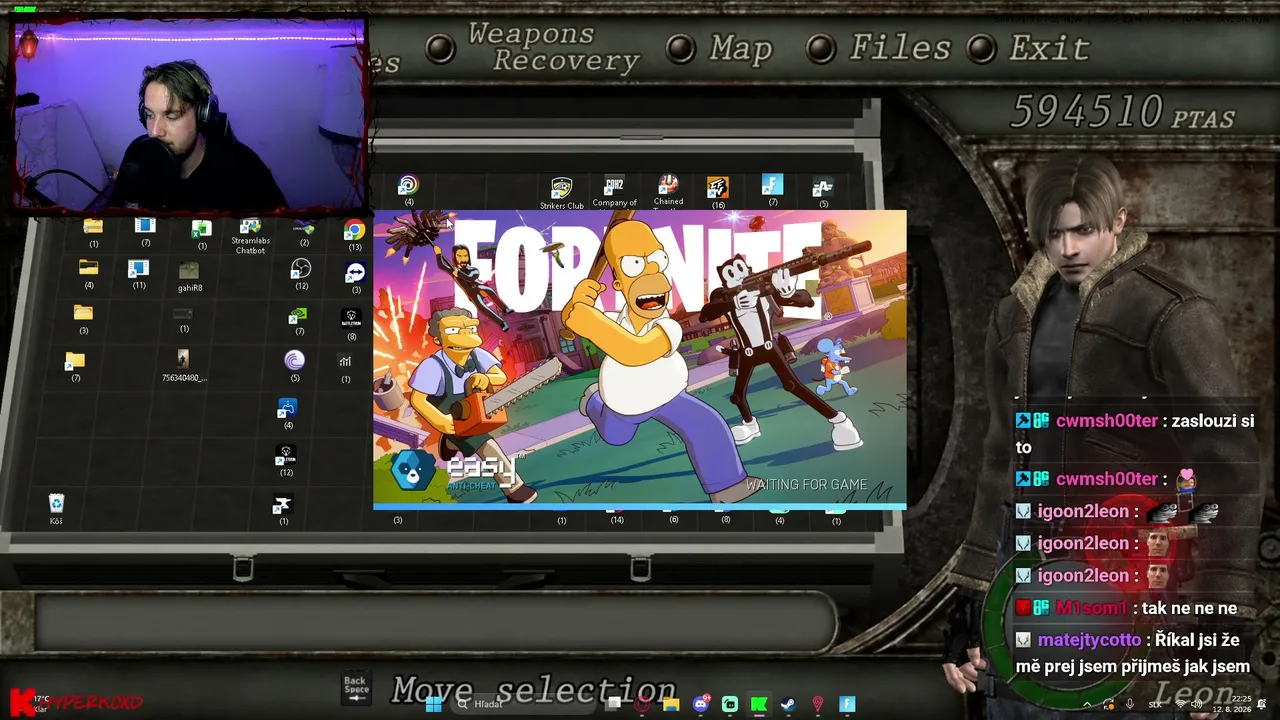Select the Map menu option
1280x720 pixels.
coord(741,48)
